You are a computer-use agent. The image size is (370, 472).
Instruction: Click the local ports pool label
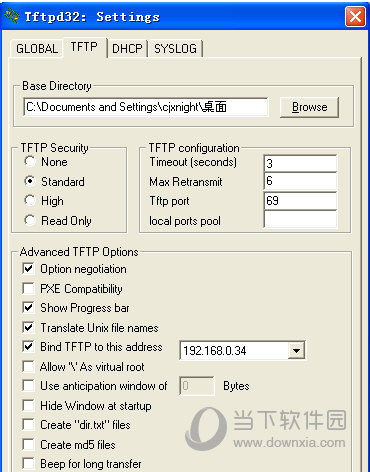click(185, 221)
